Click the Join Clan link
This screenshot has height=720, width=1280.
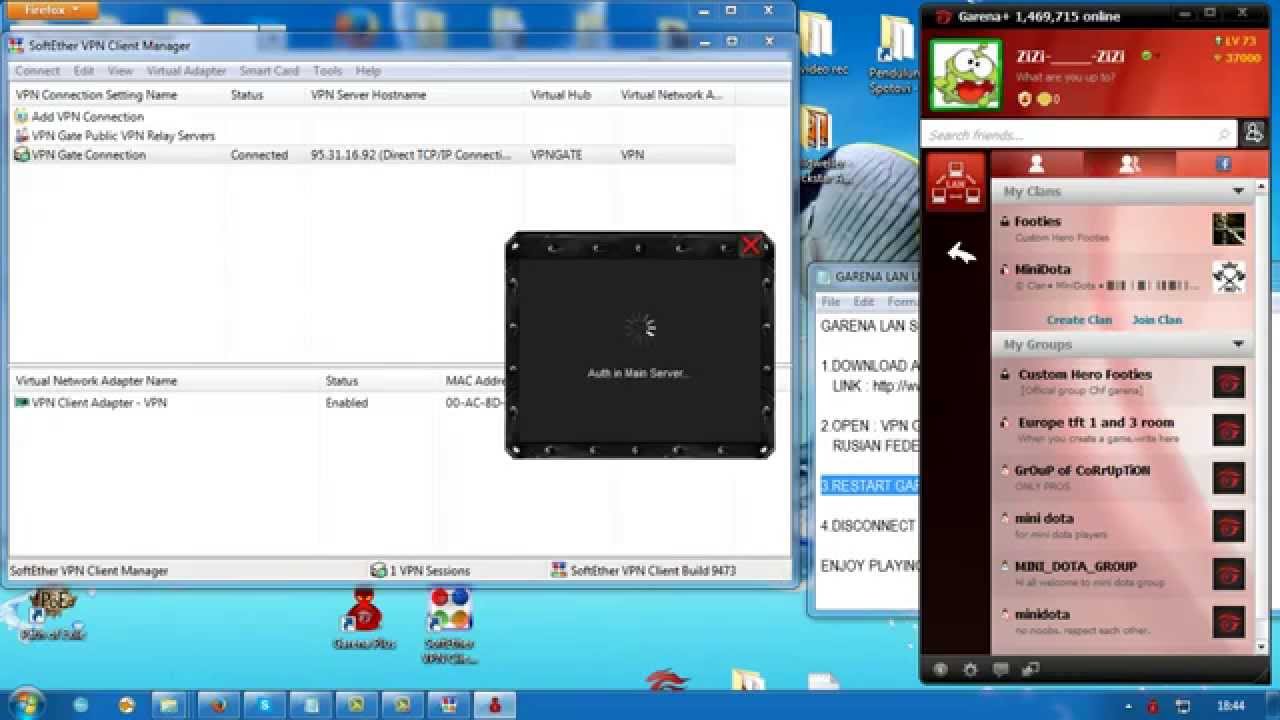pyautogui.click(x=1157, y=320)
